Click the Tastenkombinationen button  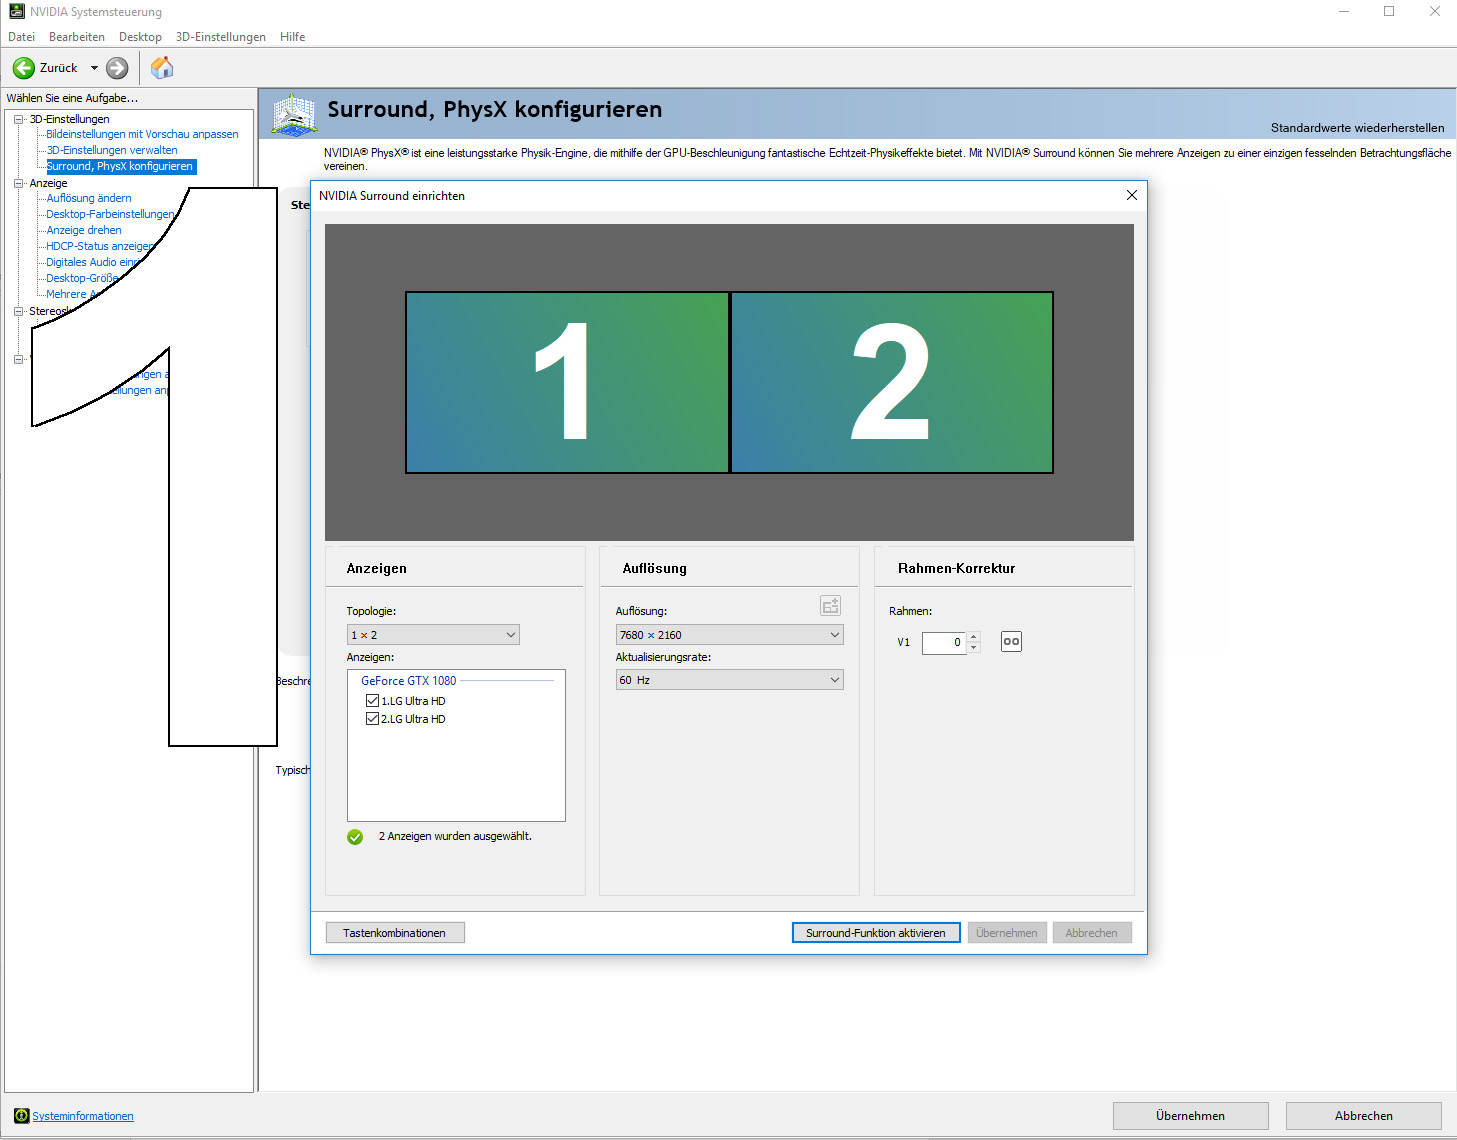click(x=395, y=933)
